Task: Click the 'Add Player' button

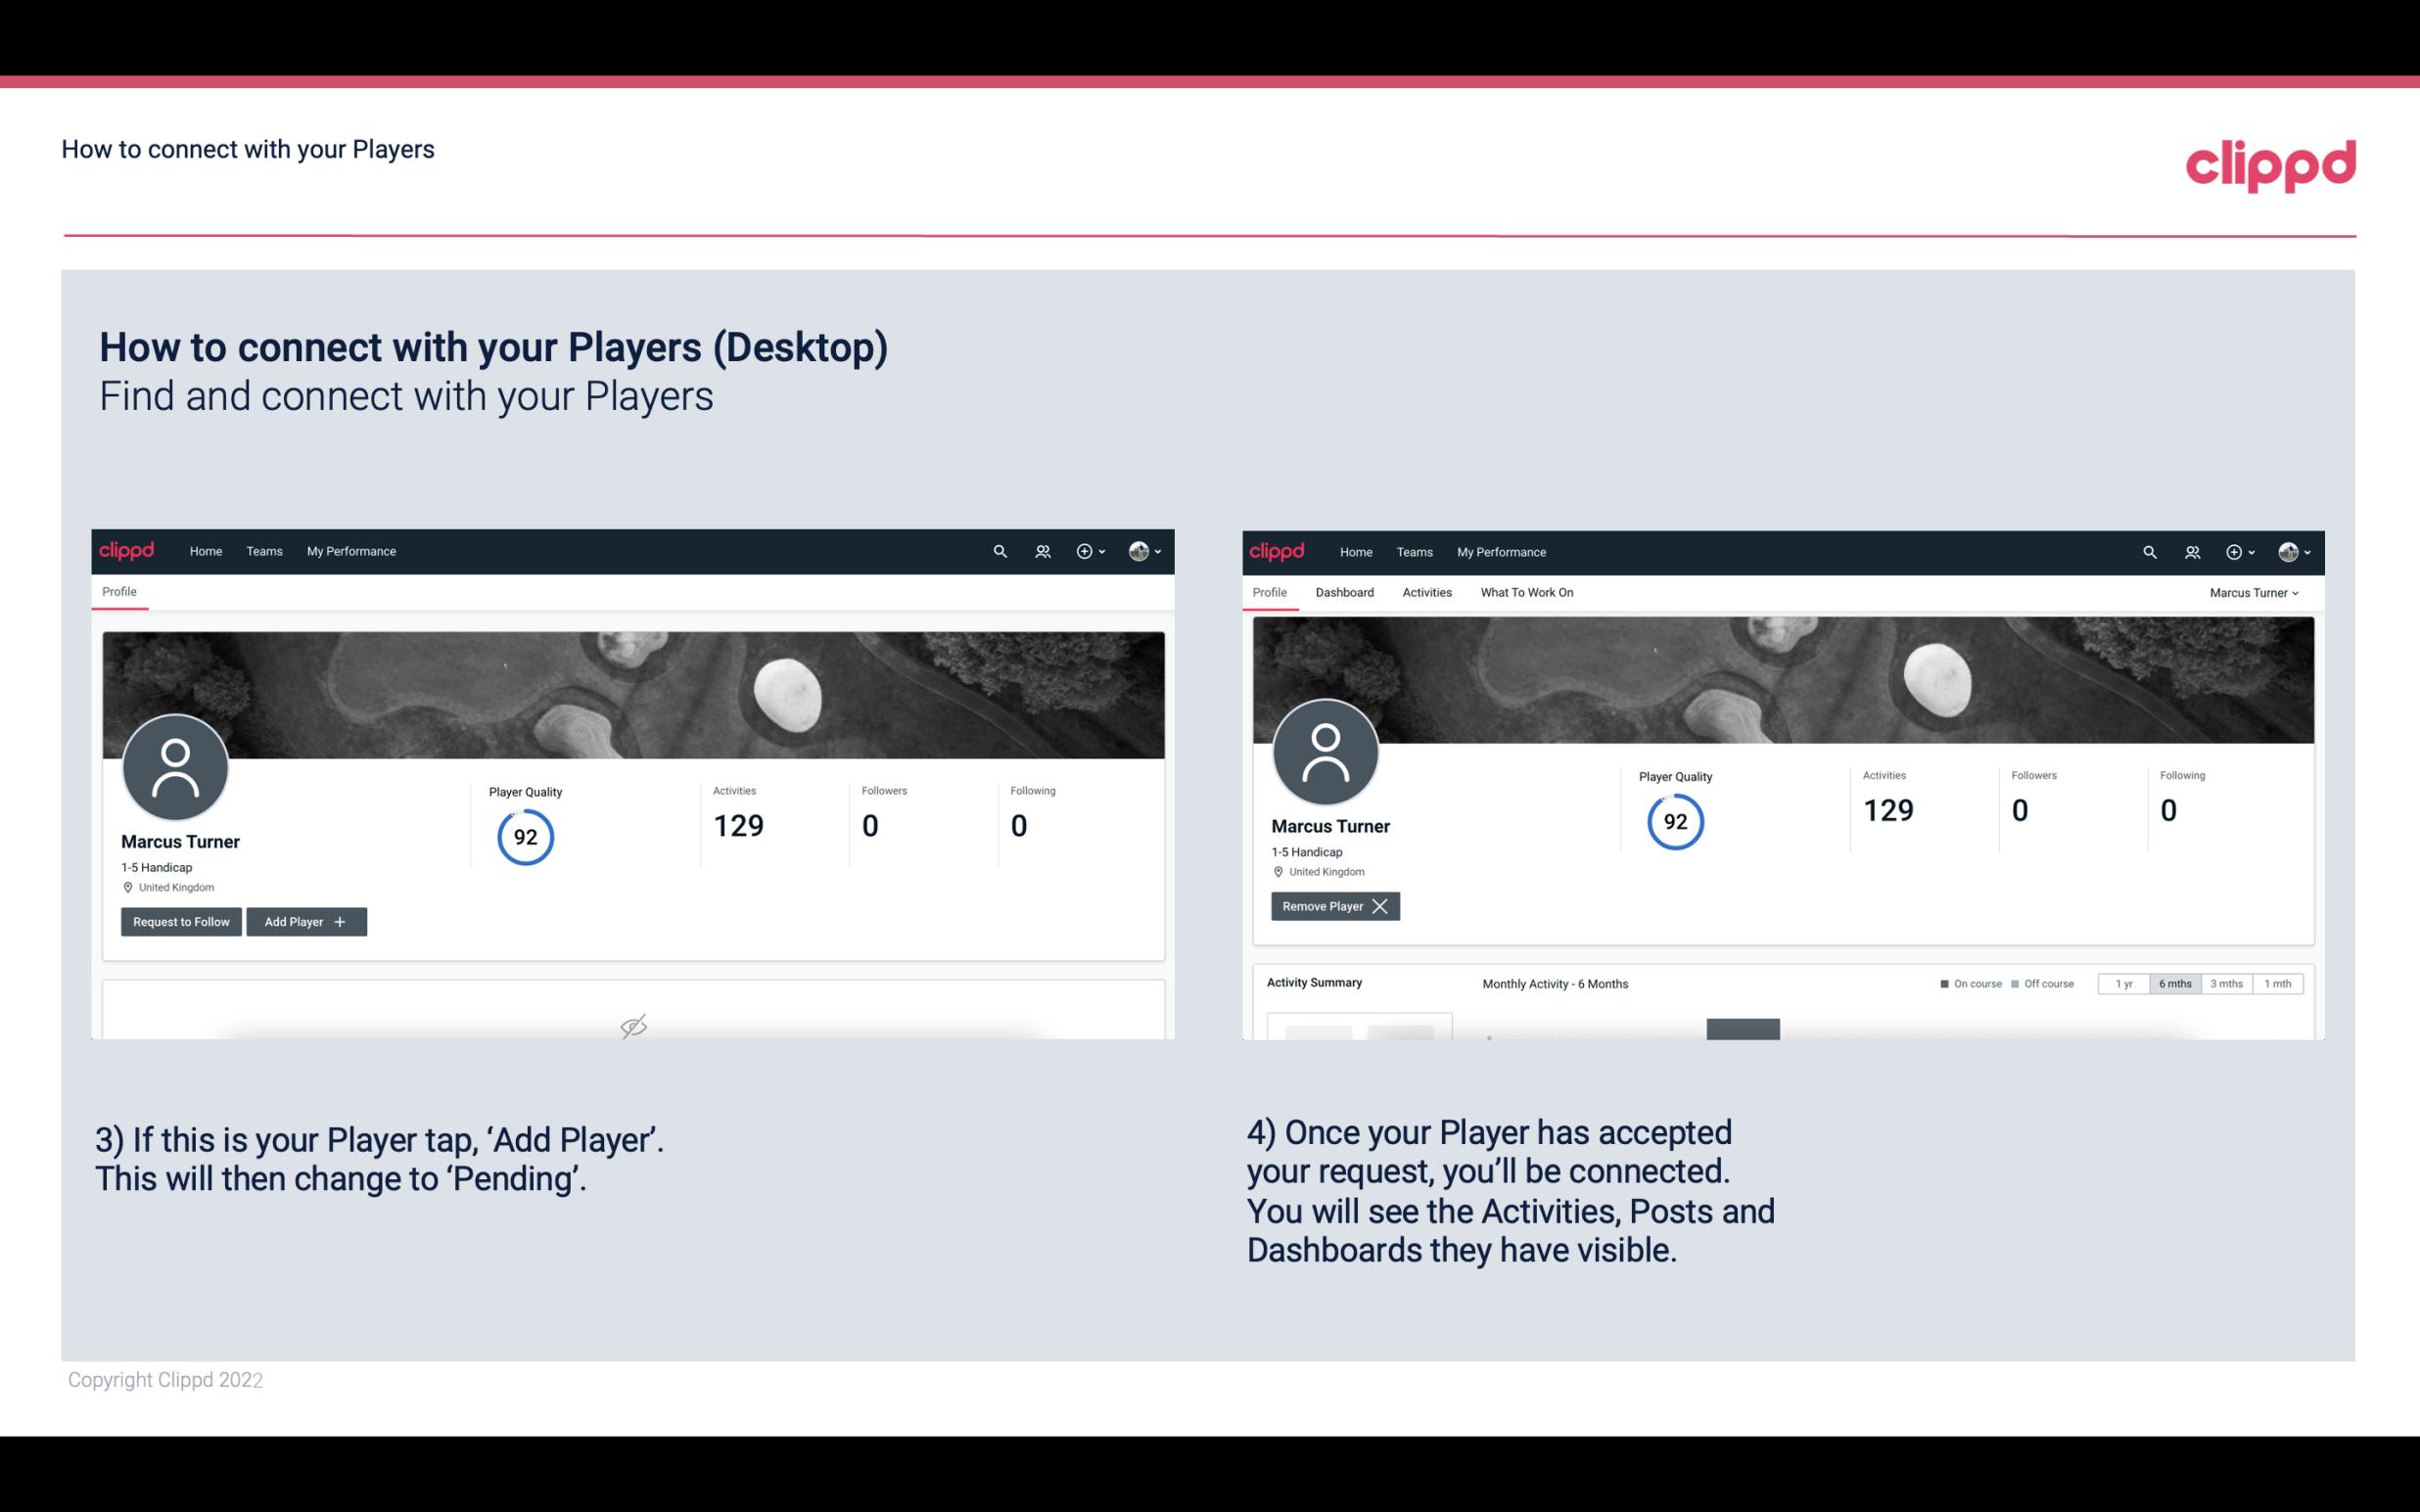Action: (306, 920)
